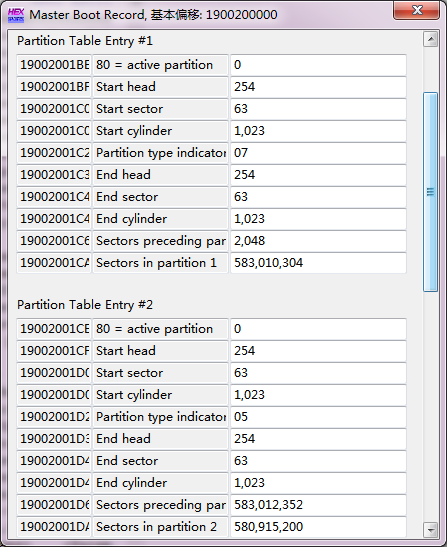
Task: Click Start head value at 19002001CF
Action: pyautogui.click(x=318, y=351)
